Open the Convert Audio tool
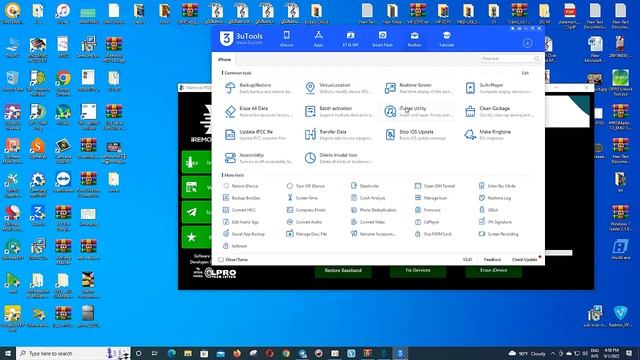The image size is (640, 360). (x=304, y=222)
